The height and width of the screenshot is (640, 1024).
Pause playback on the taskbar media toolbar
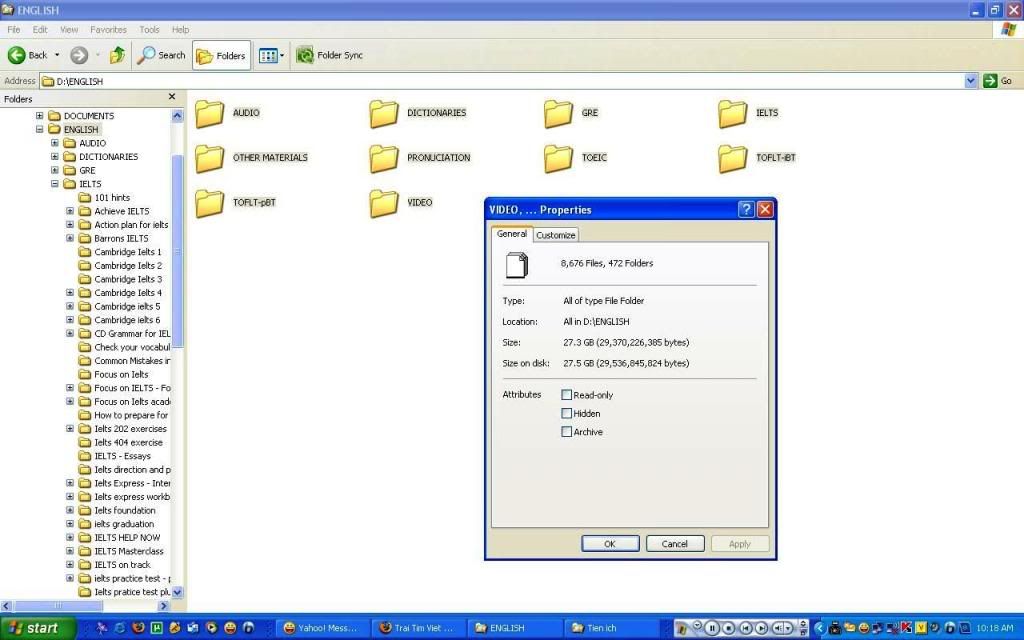coord(712,628)
